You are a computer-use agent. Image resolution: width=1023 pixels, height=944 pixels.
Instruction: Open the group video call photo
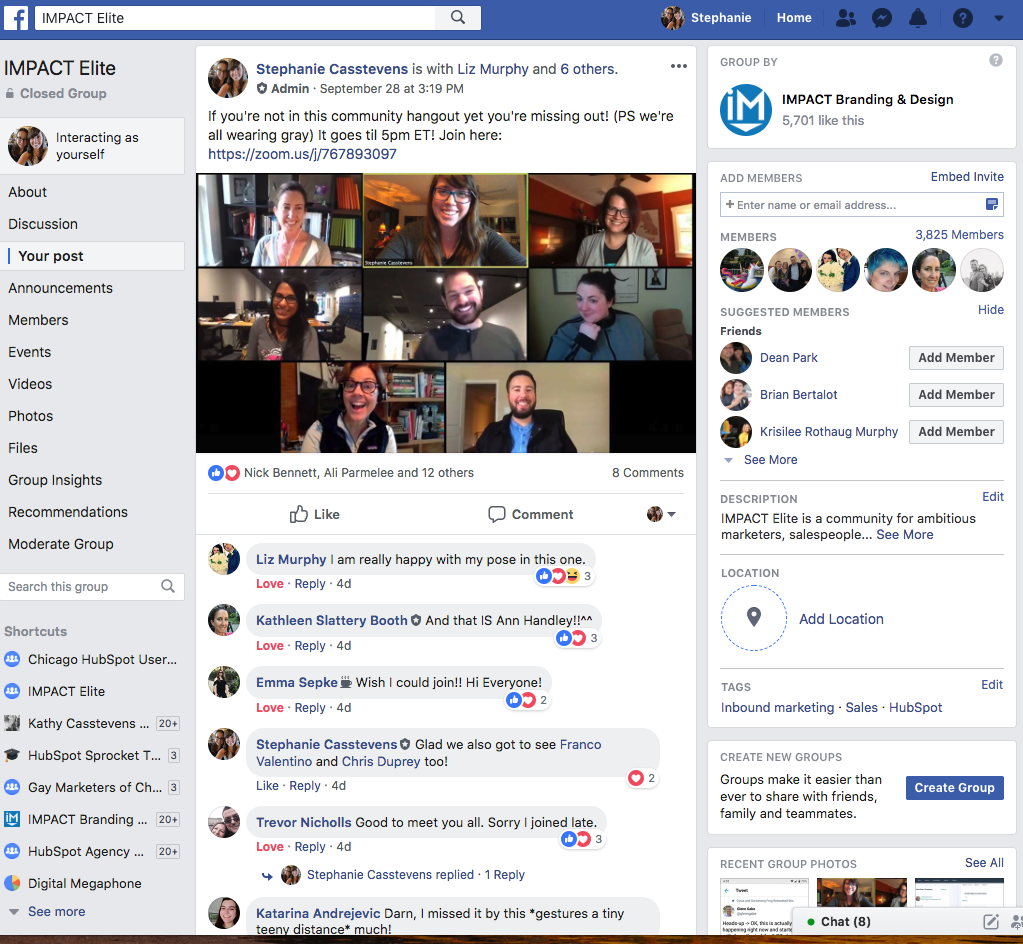tap(446, 312)
